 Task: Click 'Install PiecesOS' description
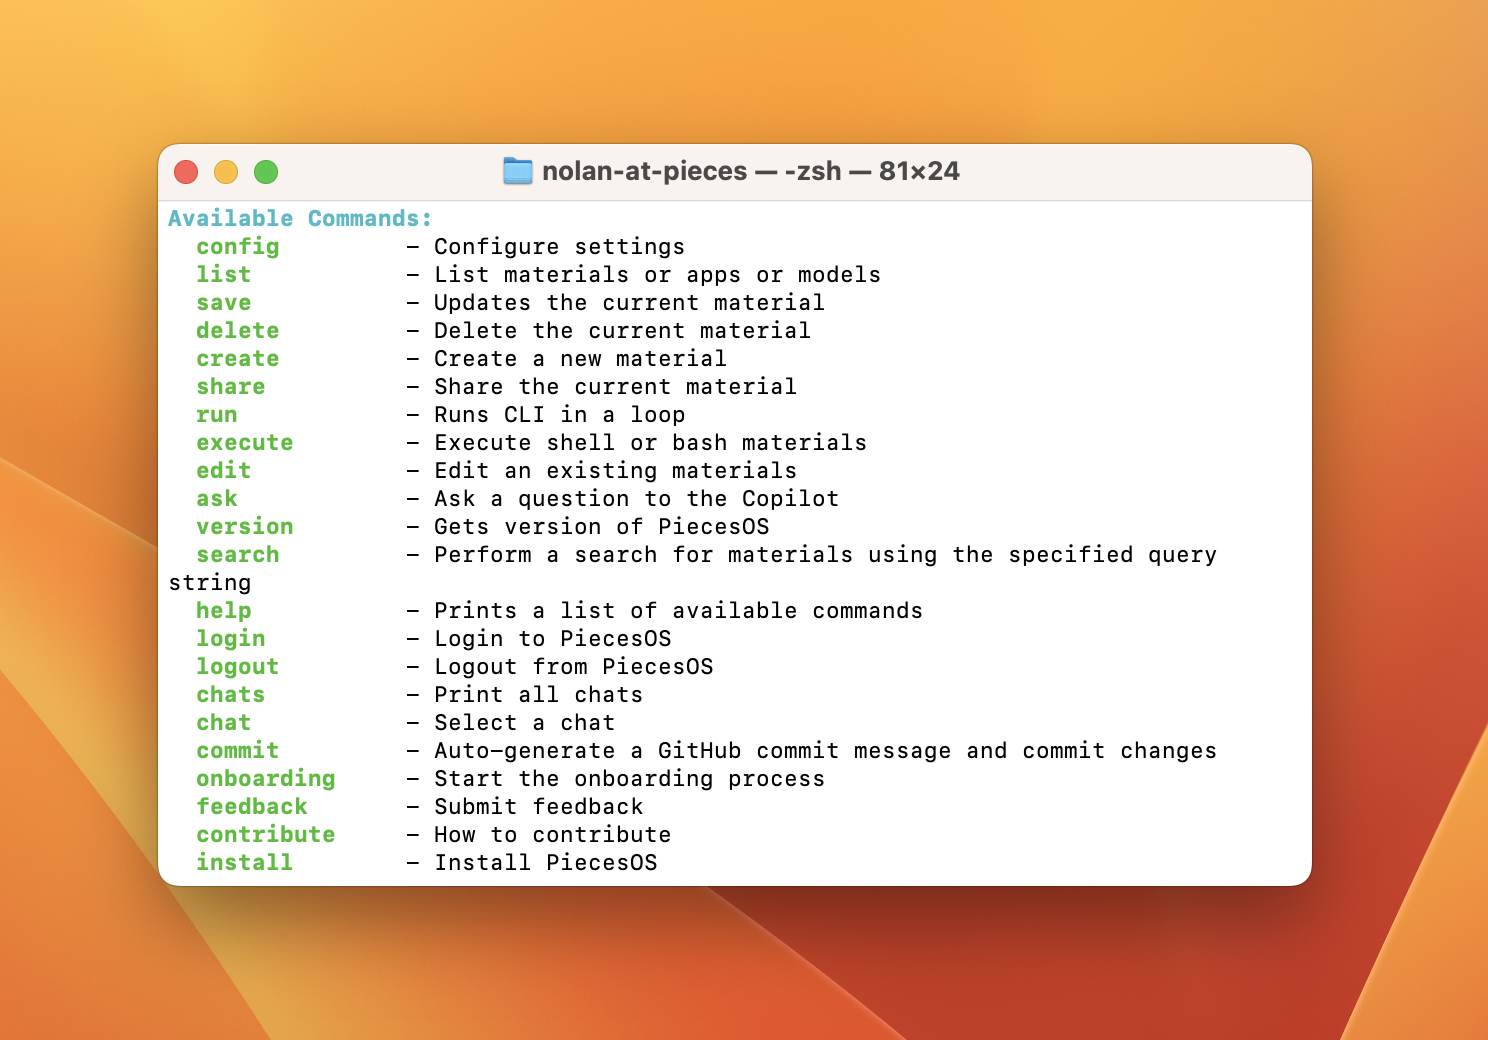546,862
